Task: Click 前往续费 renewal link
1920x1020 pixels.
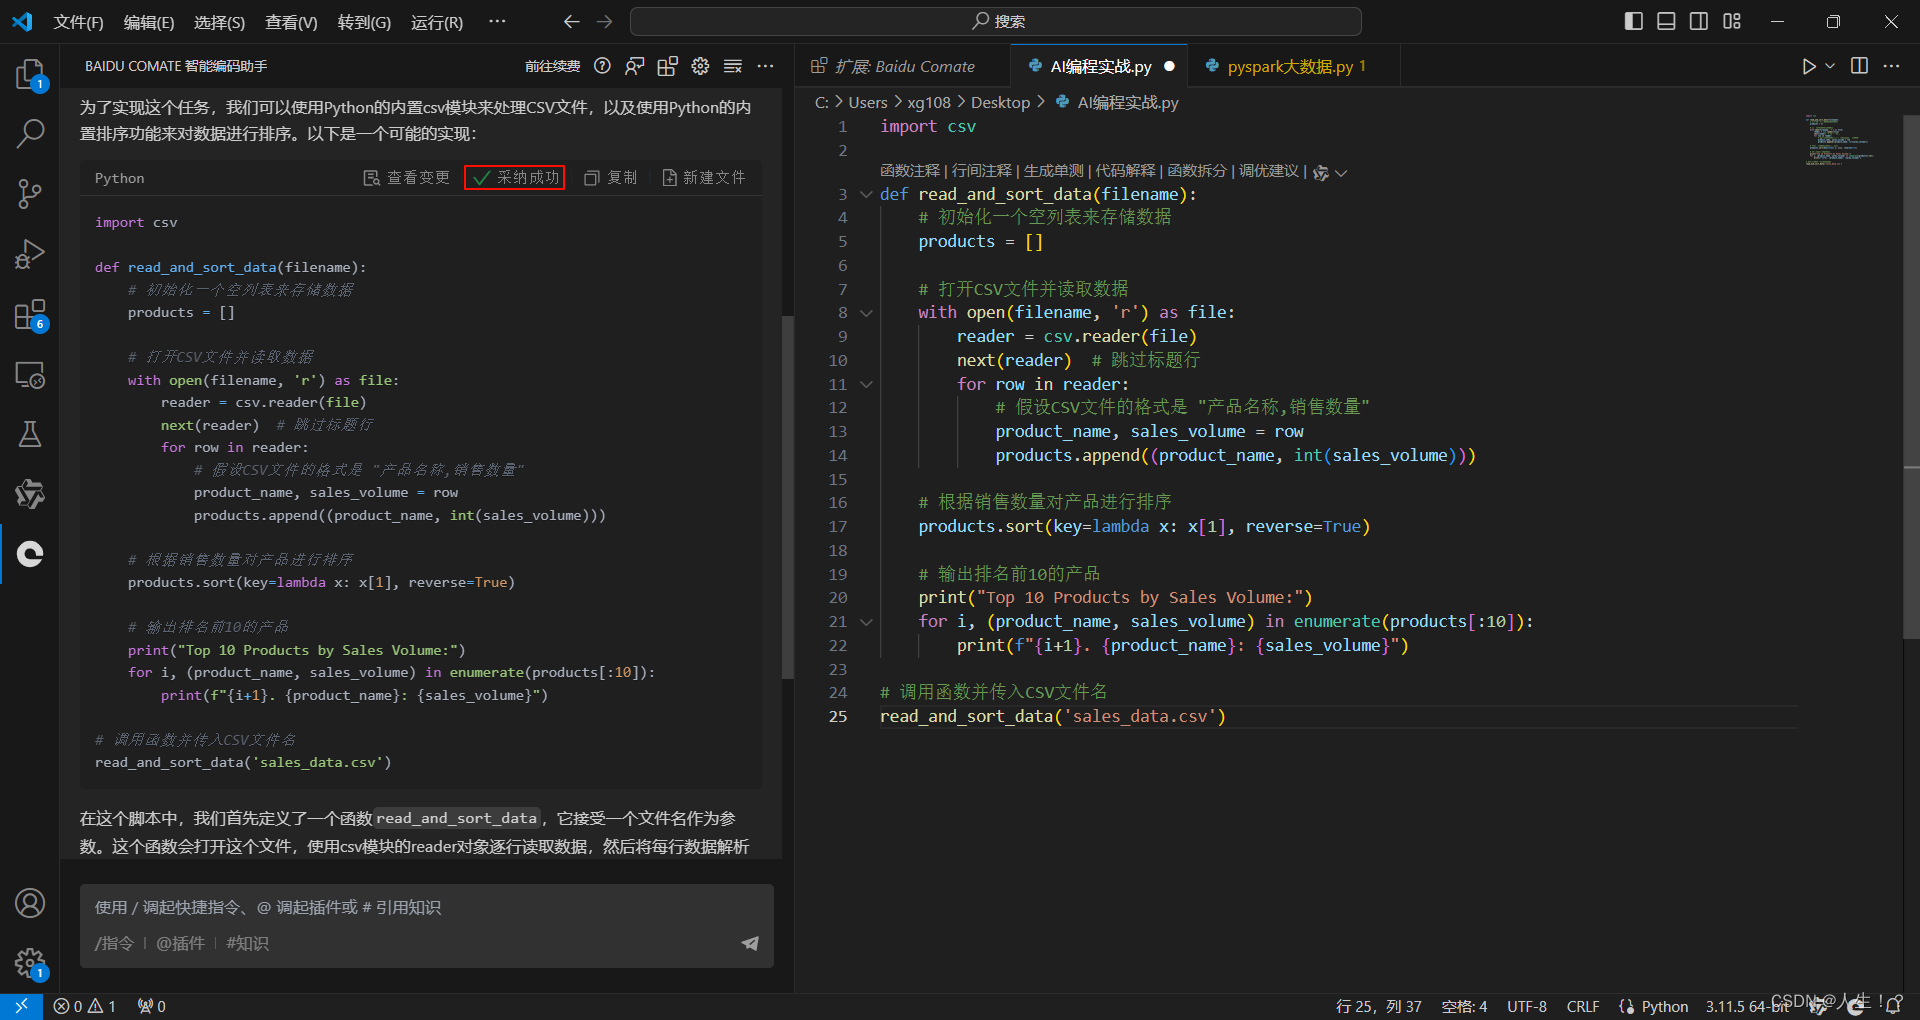Action: coord(553,66)
